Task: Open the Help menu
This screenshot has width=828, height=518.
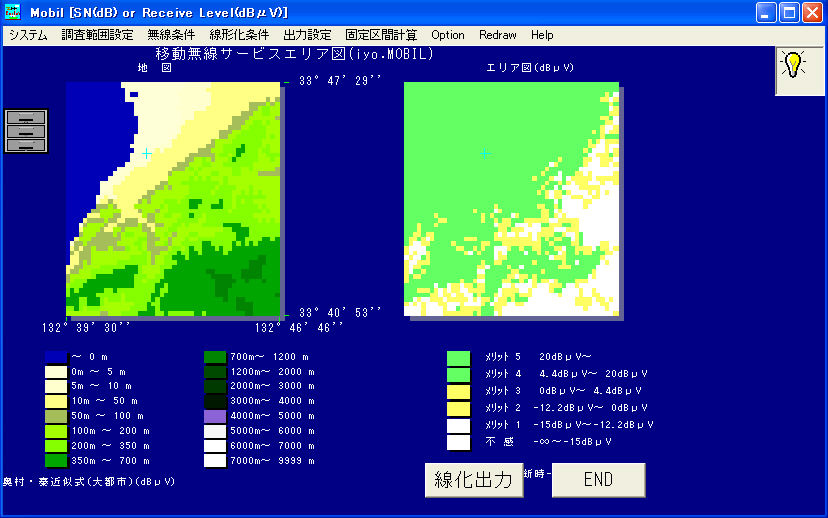Action: (x=542, y=35)
